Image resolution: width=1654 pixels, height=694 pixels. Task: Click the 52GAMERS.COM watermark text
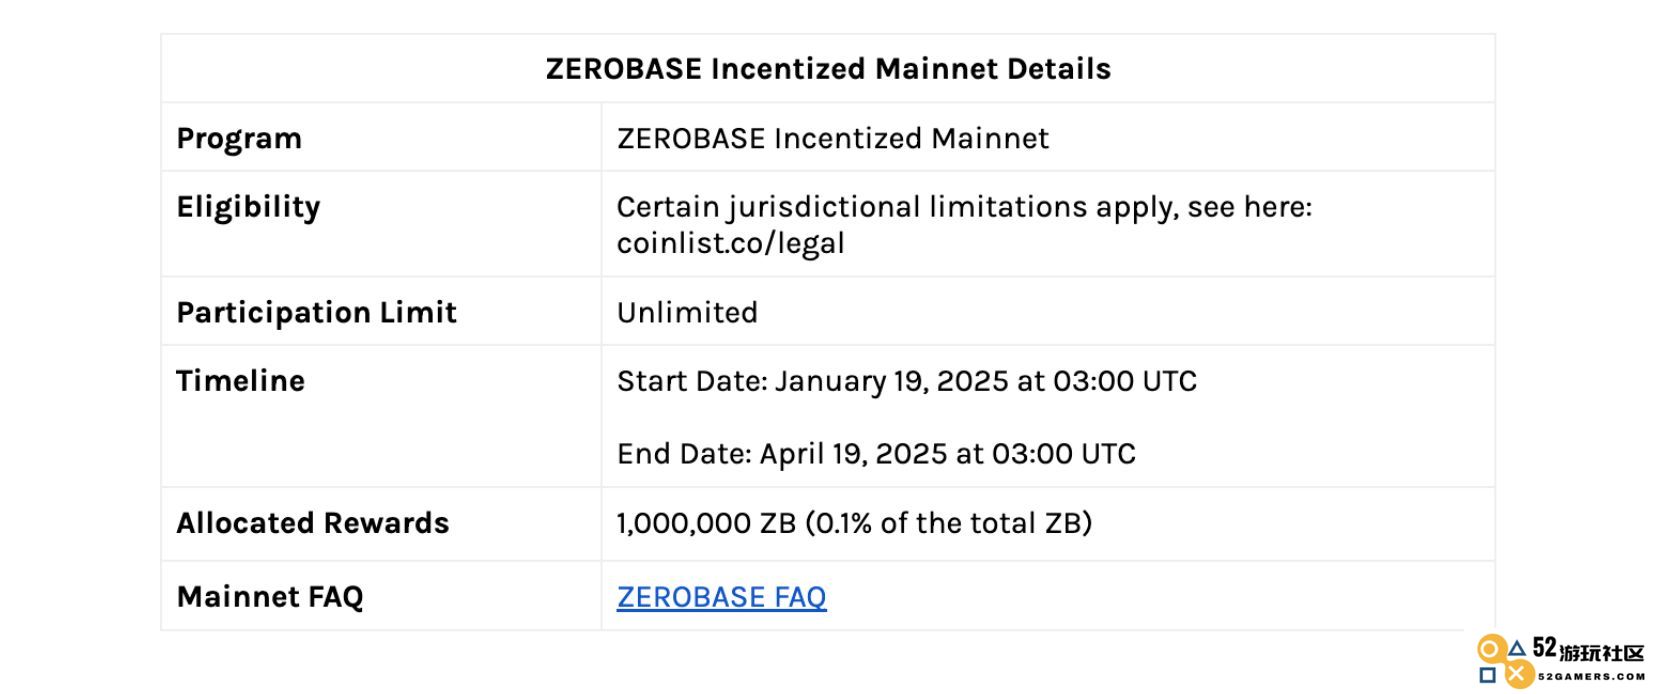coord(1591,677)
